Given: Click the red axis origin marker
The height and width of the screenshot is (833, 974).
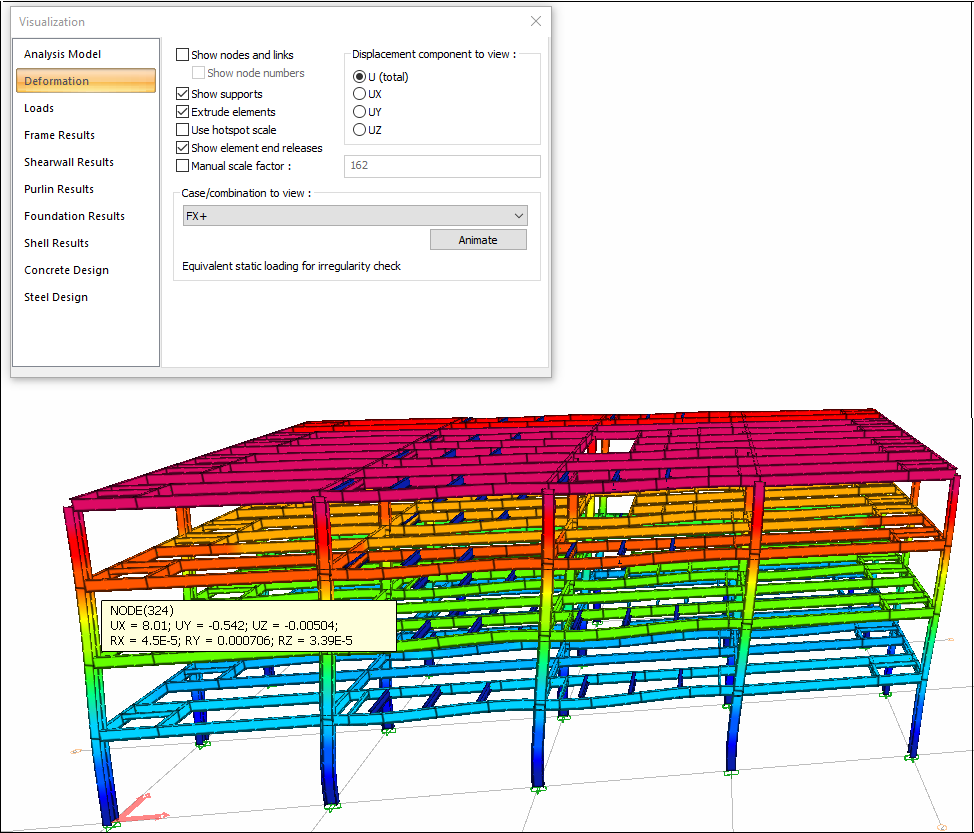Looking at the screenshot, I should [127, 811].
